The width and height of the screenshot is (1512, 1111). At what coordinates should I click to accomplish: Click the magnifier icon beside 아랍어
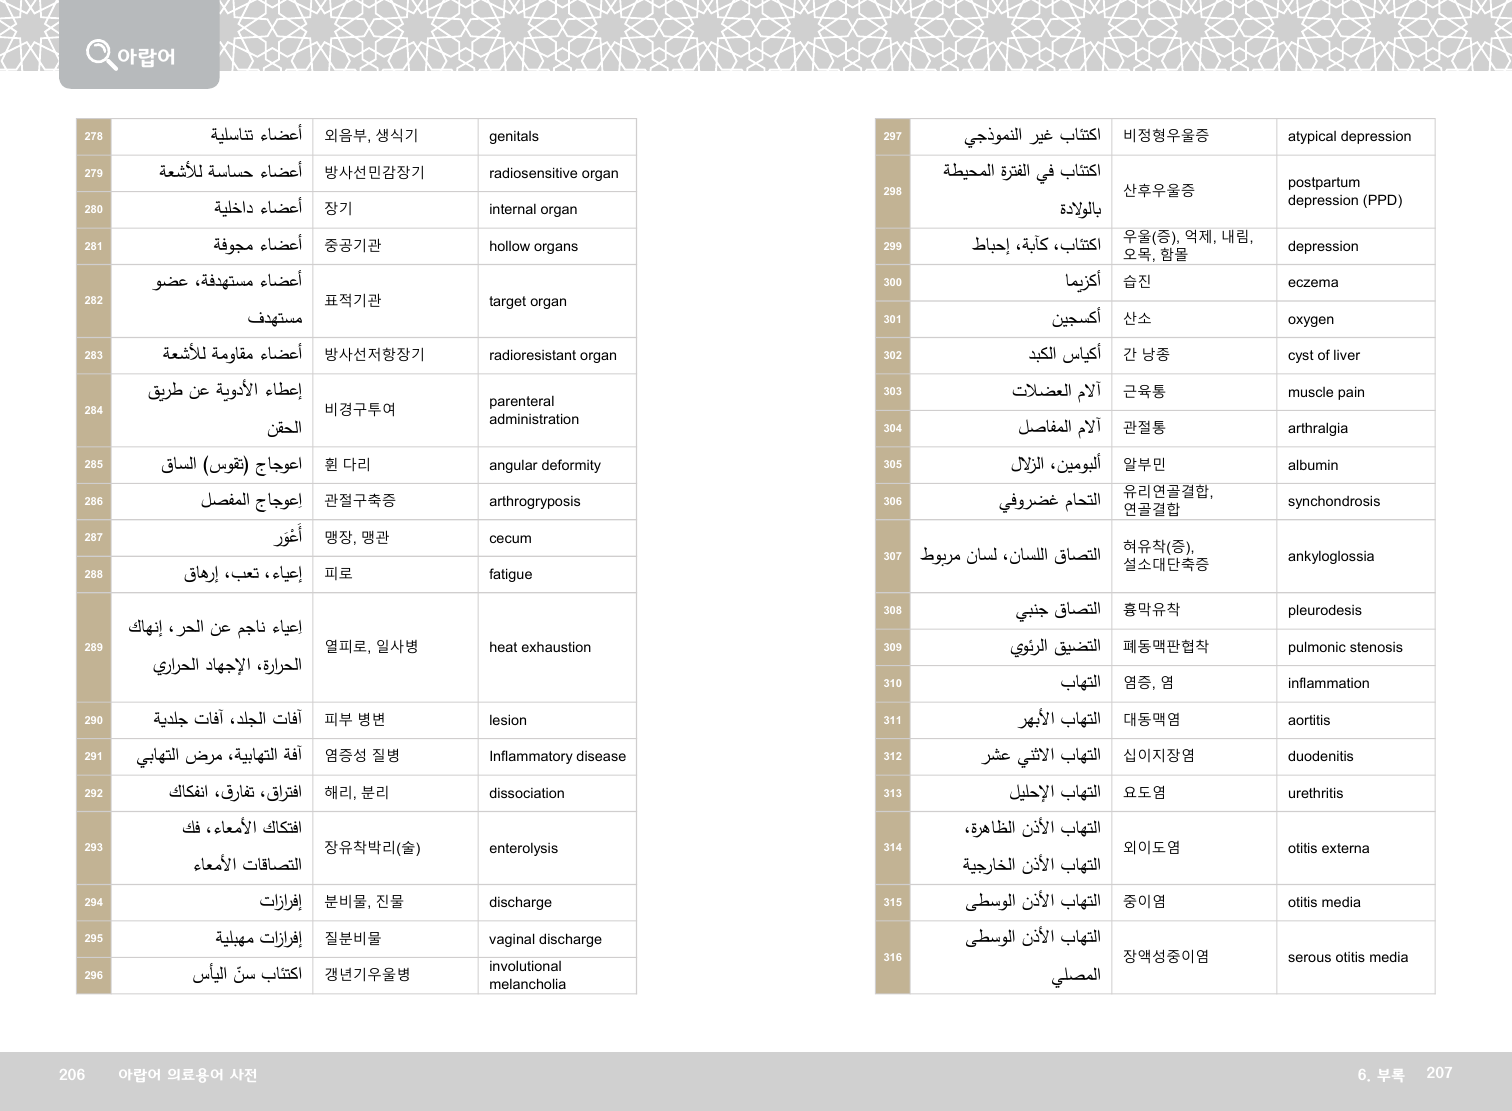[100, 53]
